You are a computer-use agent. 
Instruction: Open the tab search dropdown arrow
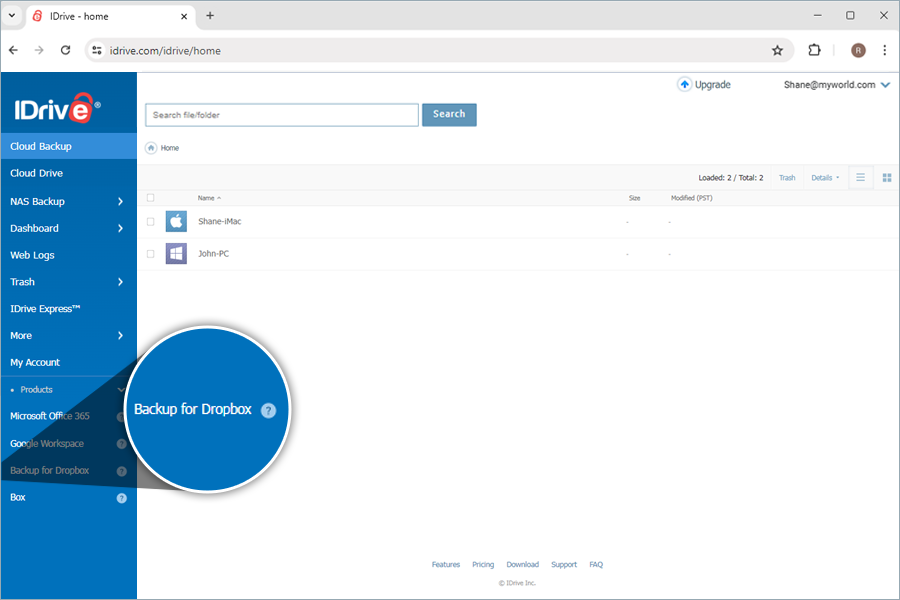[12, 16]
